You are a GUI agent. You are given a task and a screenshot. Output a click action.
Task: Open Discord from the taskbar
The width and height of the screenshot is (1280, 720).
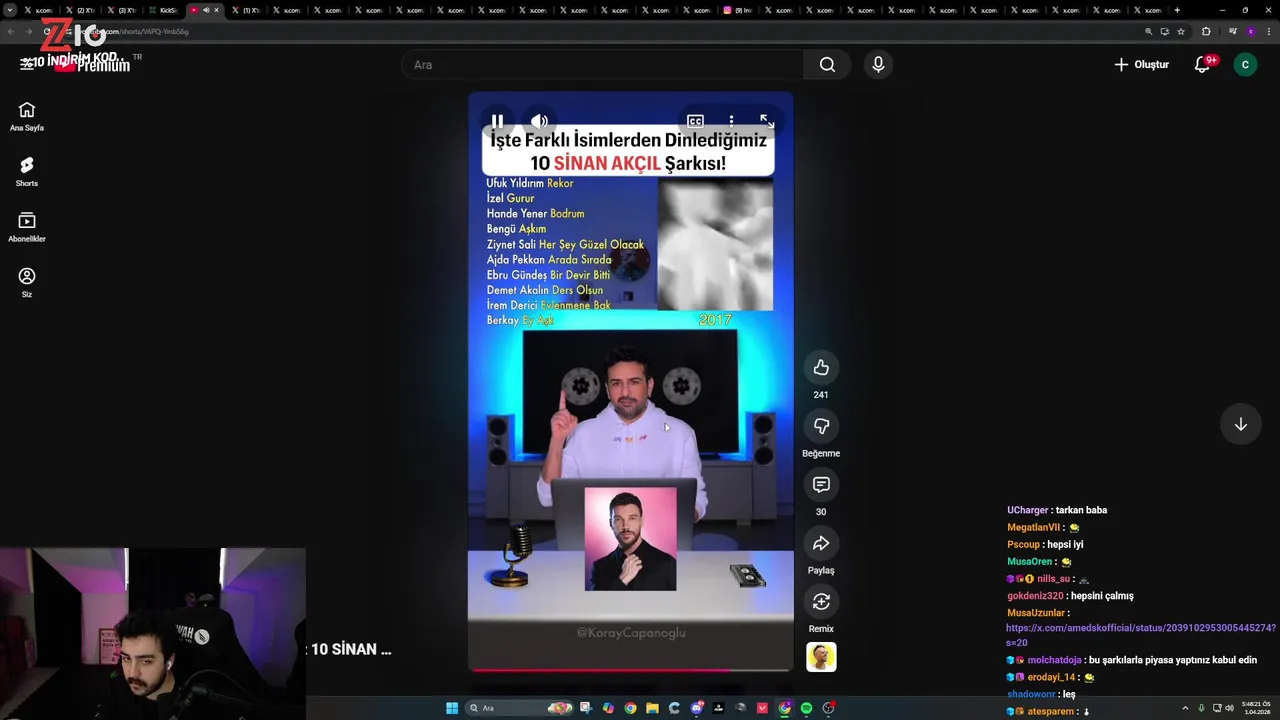tap(696, 708)
